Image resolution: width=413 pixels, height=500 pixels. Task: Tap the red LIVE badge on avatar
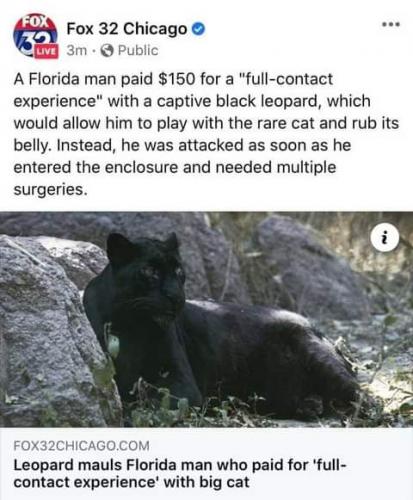(x=46, y=52)
